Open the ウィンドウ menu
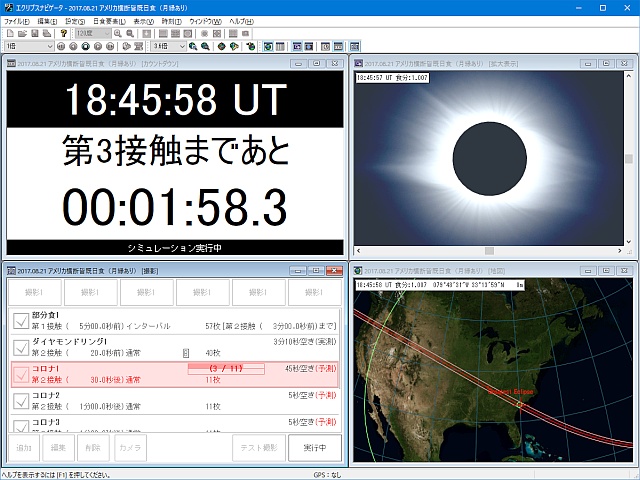This screenshot has height=480, width=640. tap(205, 21)
